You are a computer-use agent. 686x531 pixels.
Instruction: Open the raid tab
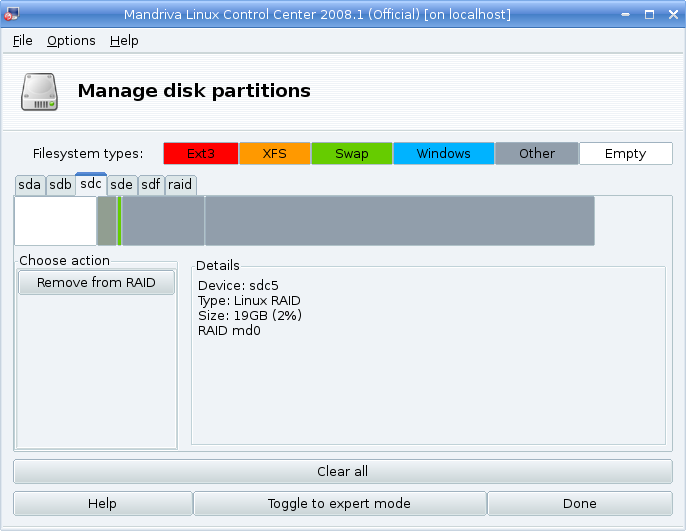click(180, 185)
